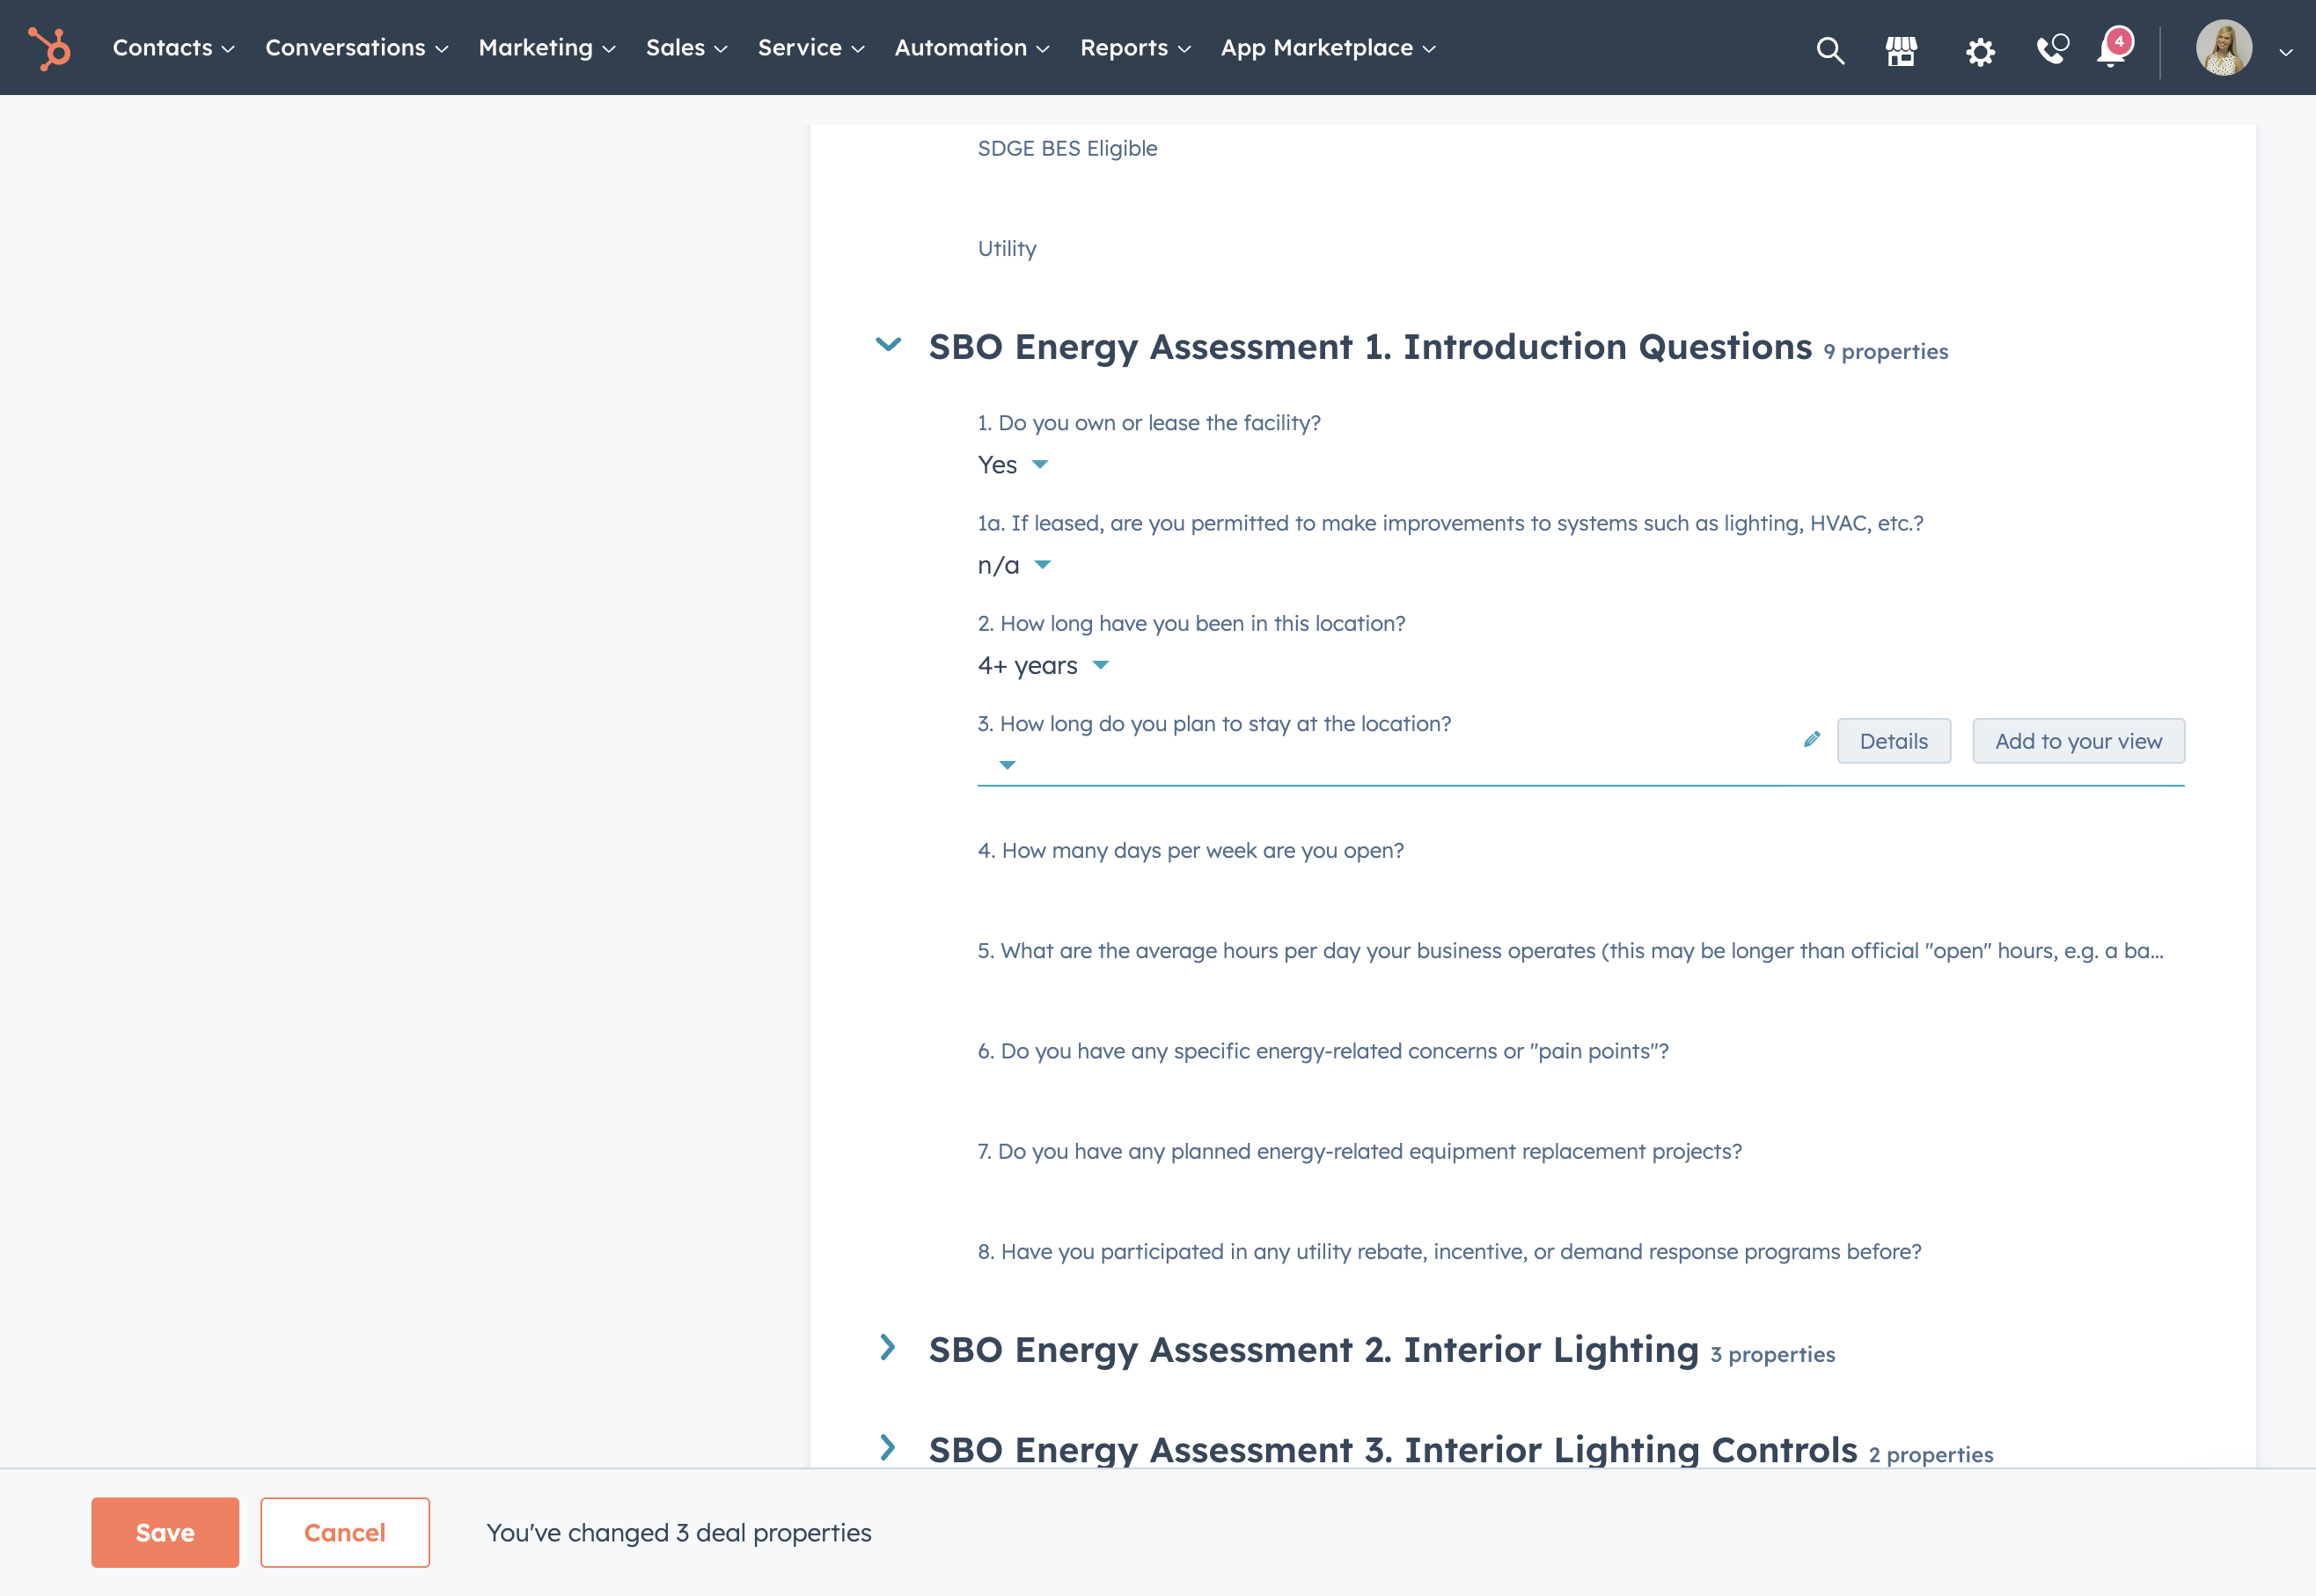Open the App Marketplace menu
2316x1596 pixels.
(1328, 48)
